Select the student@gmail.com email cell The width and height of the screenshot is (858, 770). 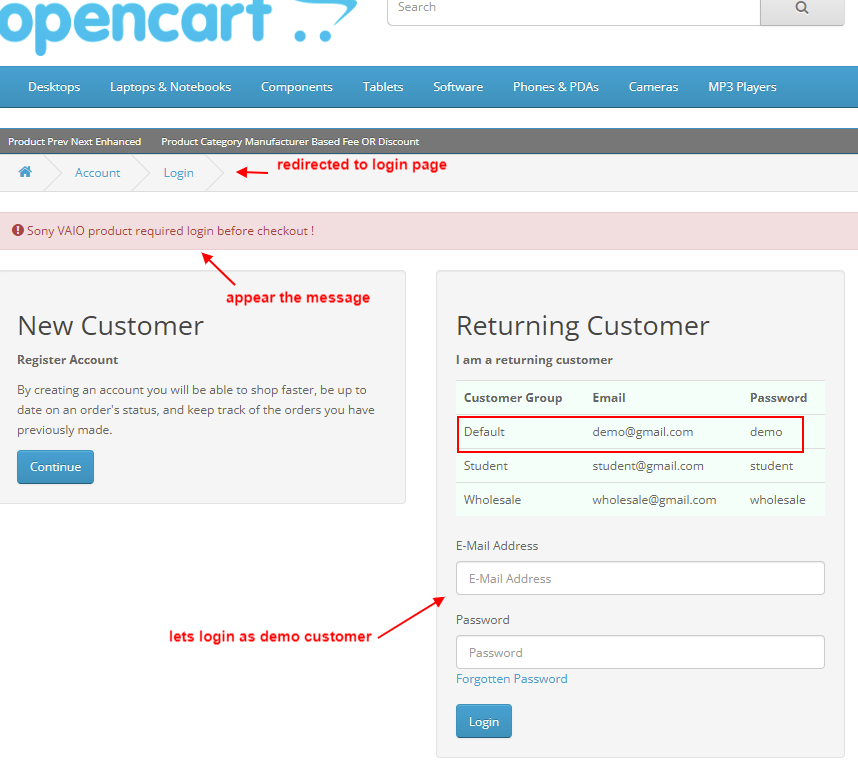[x=648, y=466]
